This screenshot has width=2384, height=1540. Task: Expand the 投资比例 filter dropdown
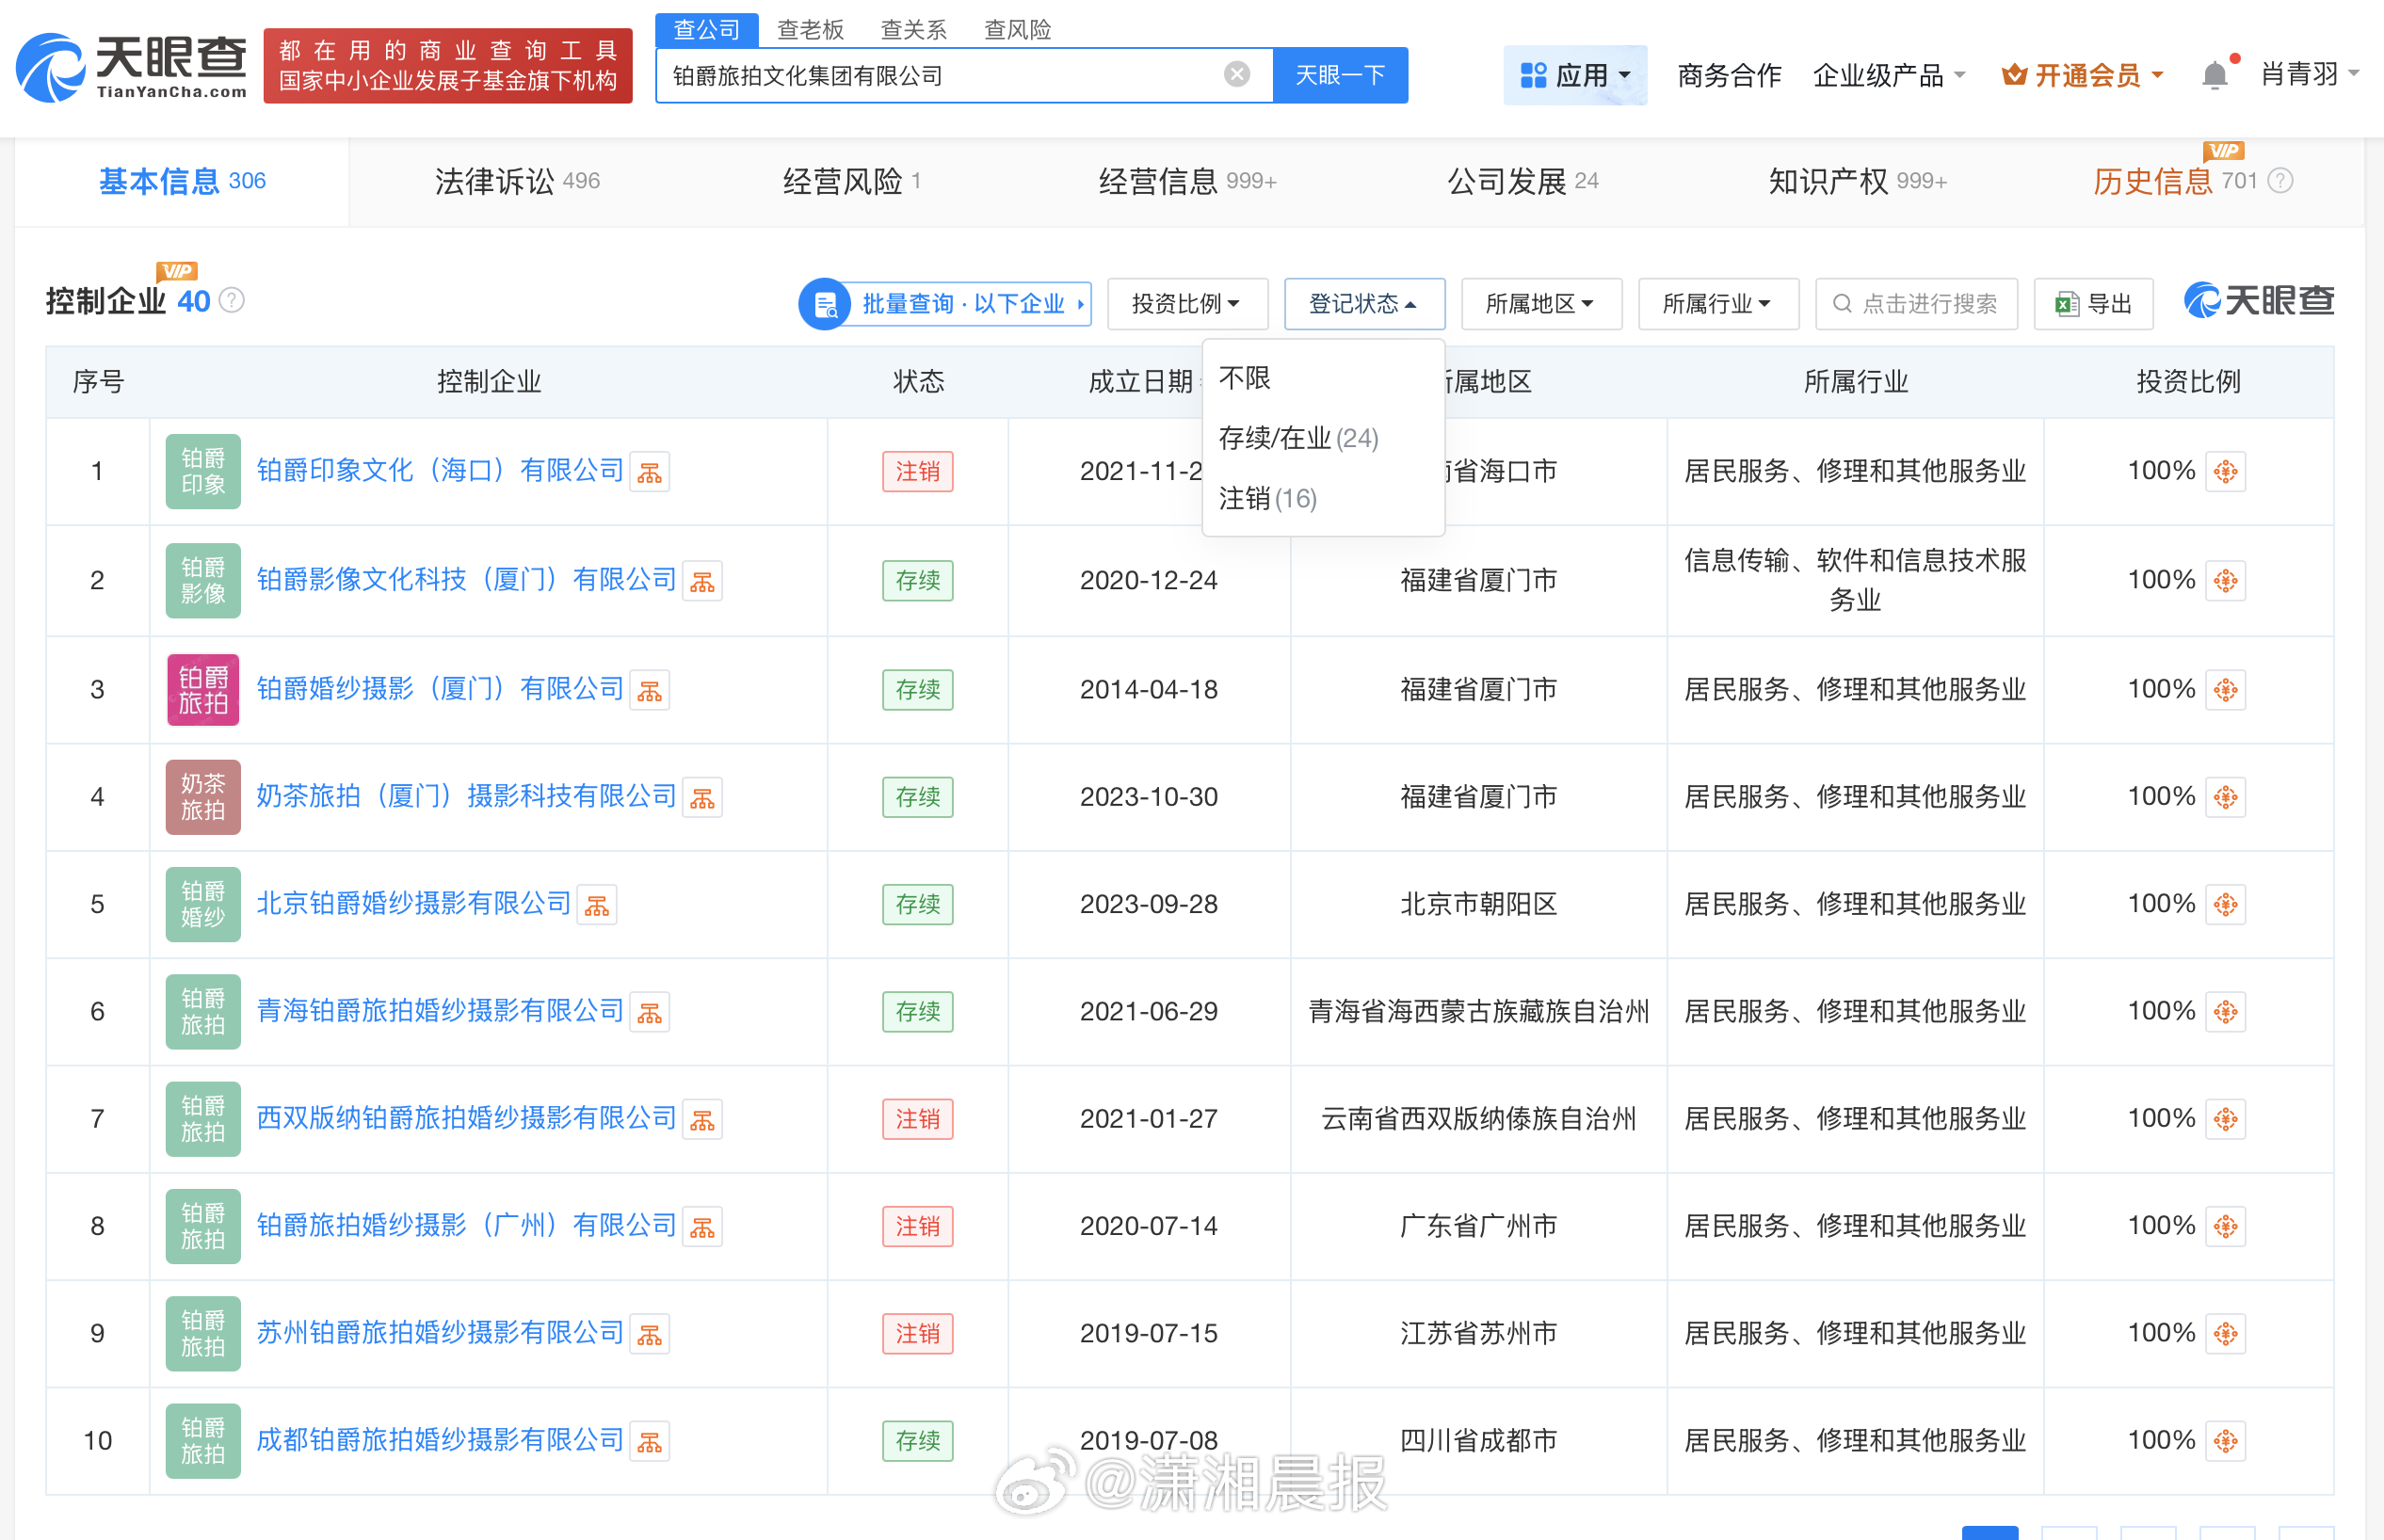[x=1187, y=304]
